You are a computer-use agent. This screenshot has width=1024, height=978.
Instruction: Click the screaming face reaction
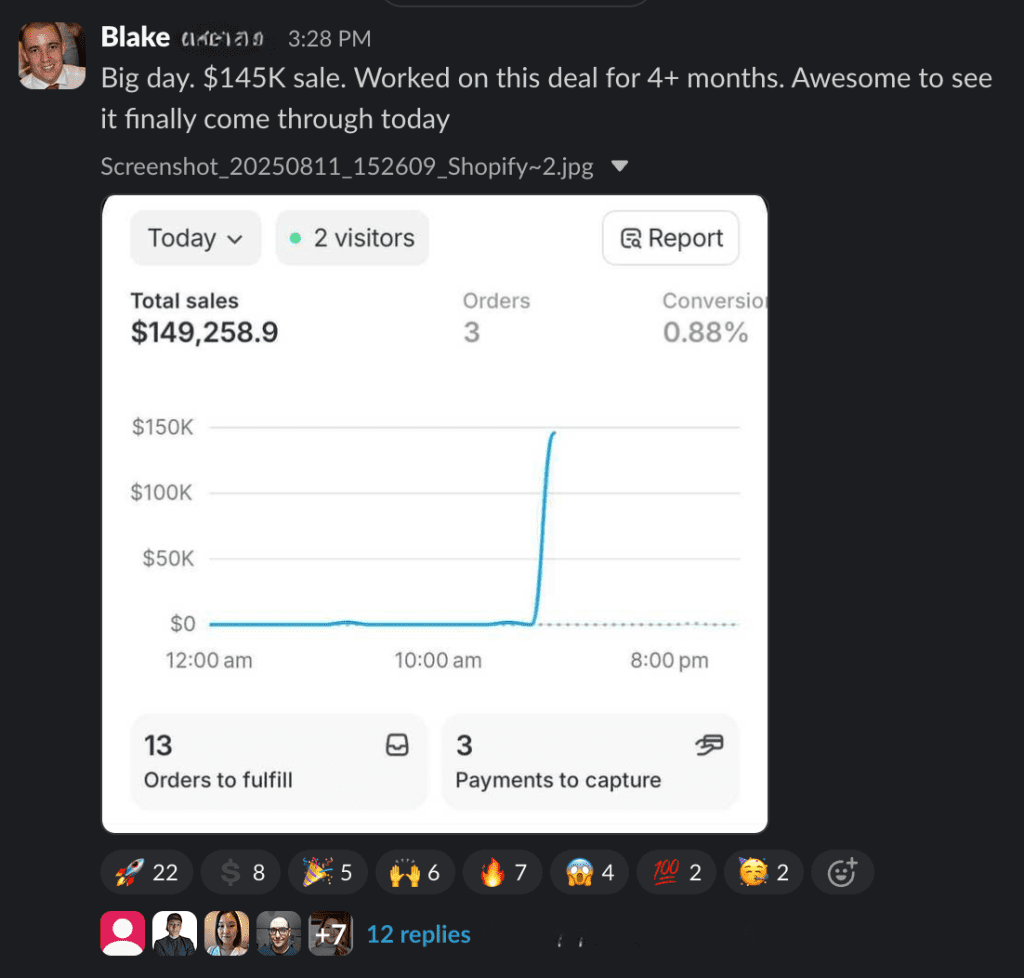(x=590, y=872)
